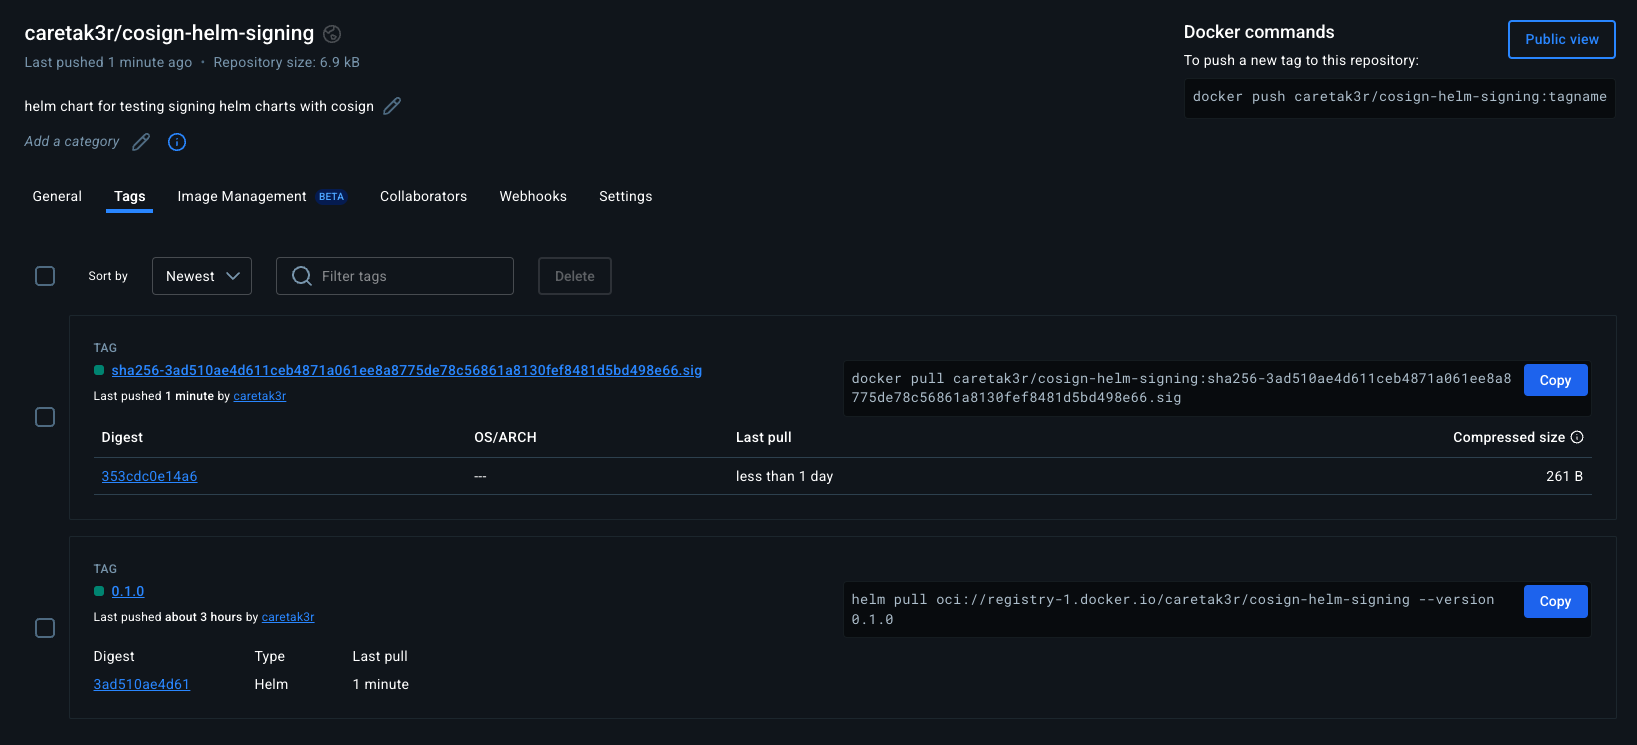1637x745 pixels.
Task: Click the 'less than 1 day' last pull value
Action: 784,476
